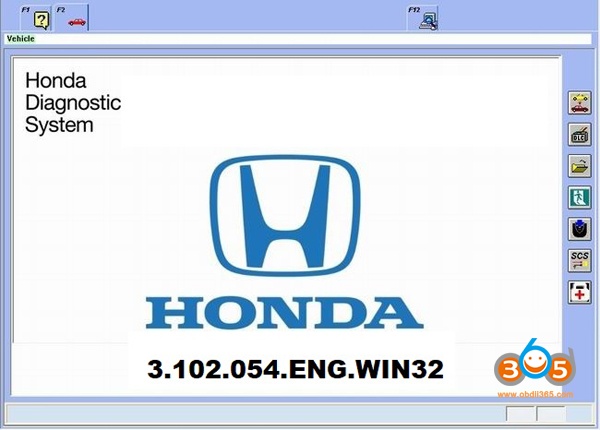Viewport: 600px width, 430px height.
Task: Click the Vehicle label in top bar
Action: point(21,39)
